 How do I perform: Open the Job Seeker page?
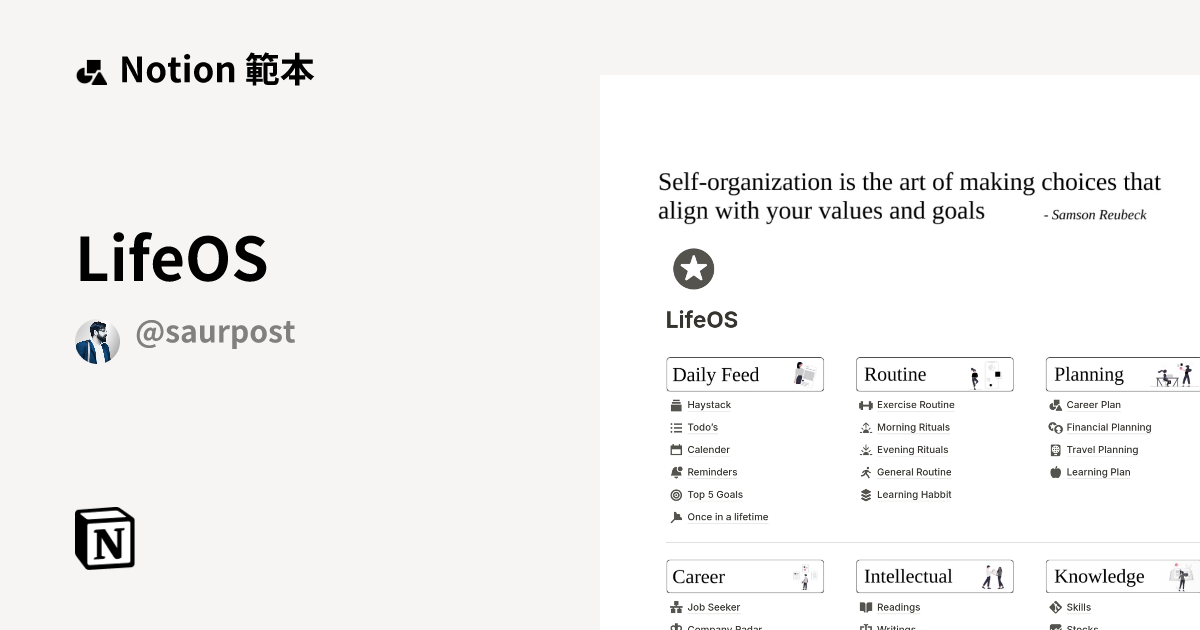point(714,607)
